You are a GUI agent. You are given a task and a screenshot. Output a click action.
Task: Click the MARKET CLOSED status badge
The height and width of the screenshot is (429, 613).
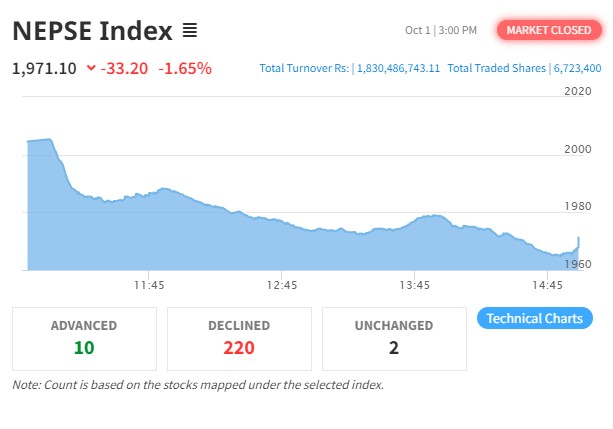(548, 31)
